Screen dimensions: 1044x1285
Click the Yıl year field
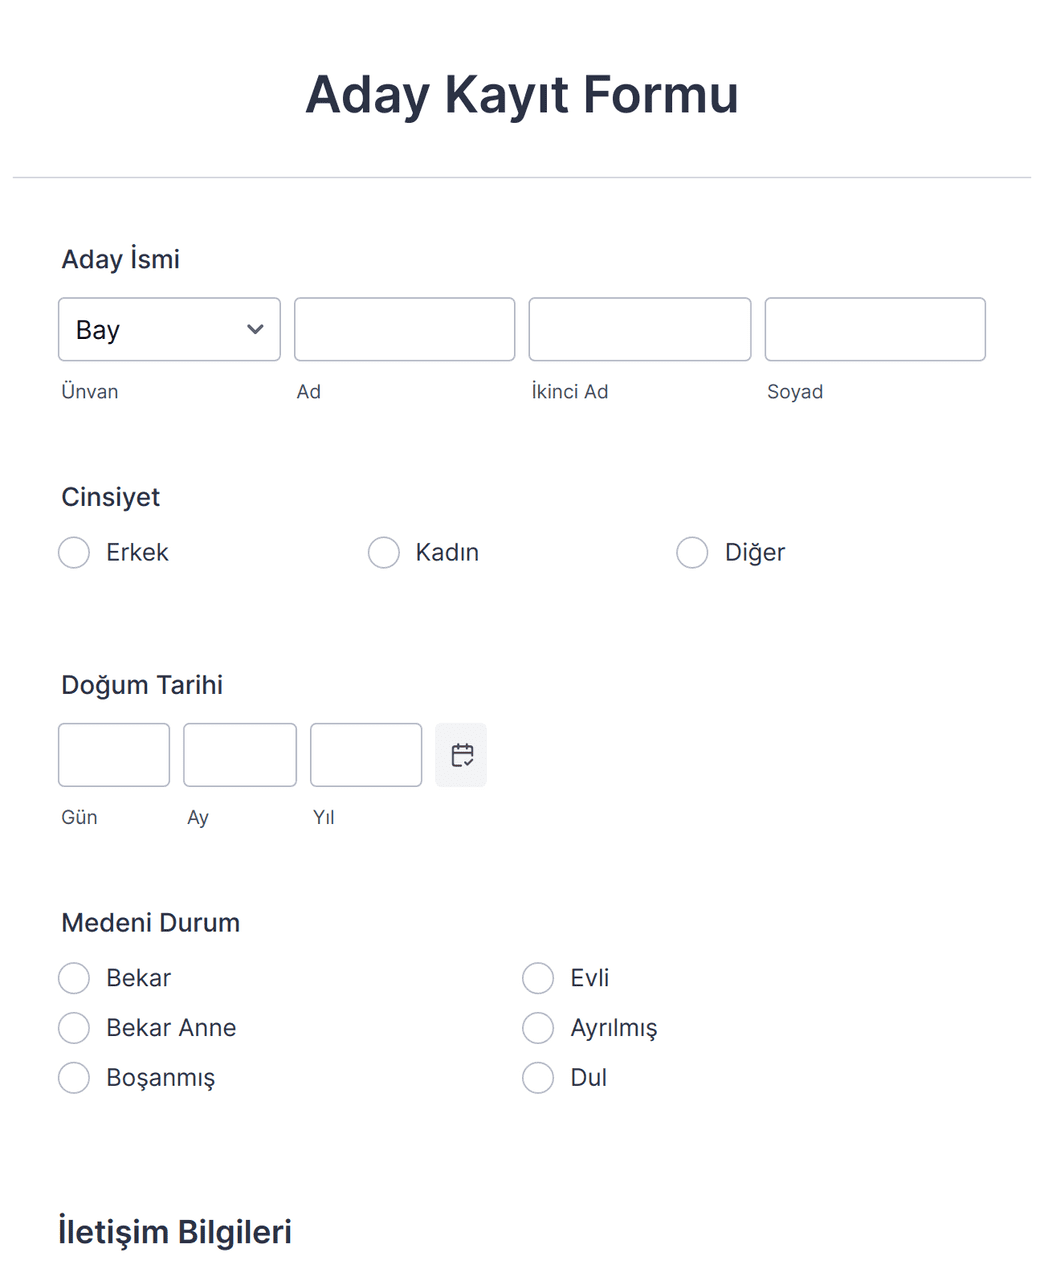366,755
